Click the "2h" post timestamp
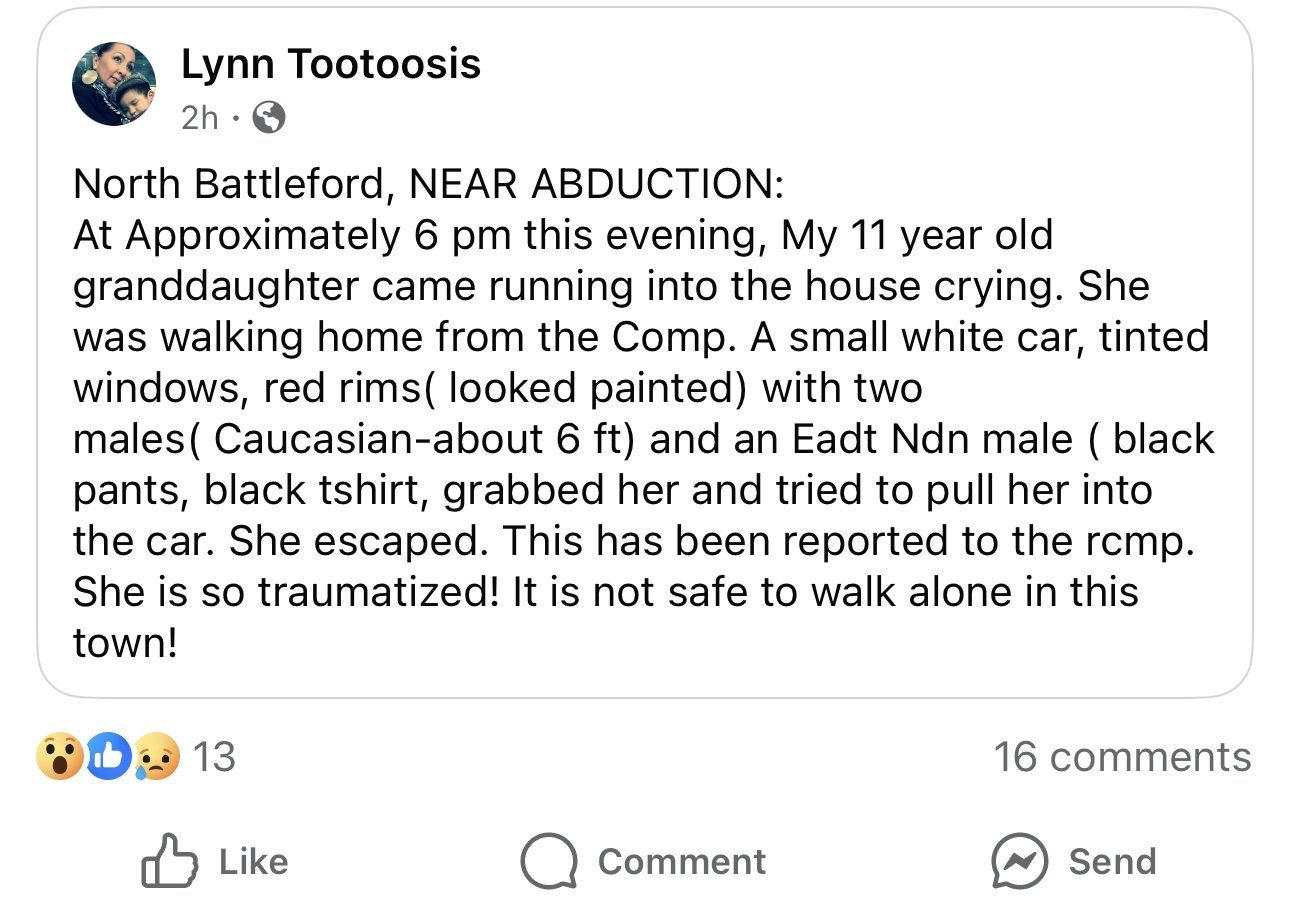 coord(199,119)
